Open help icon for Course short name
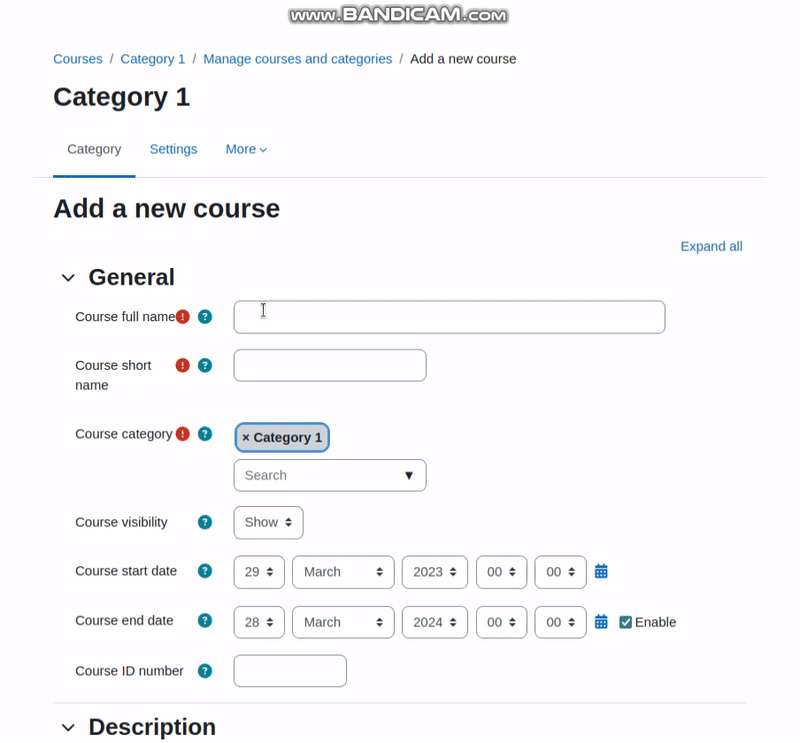 point(205,365)
